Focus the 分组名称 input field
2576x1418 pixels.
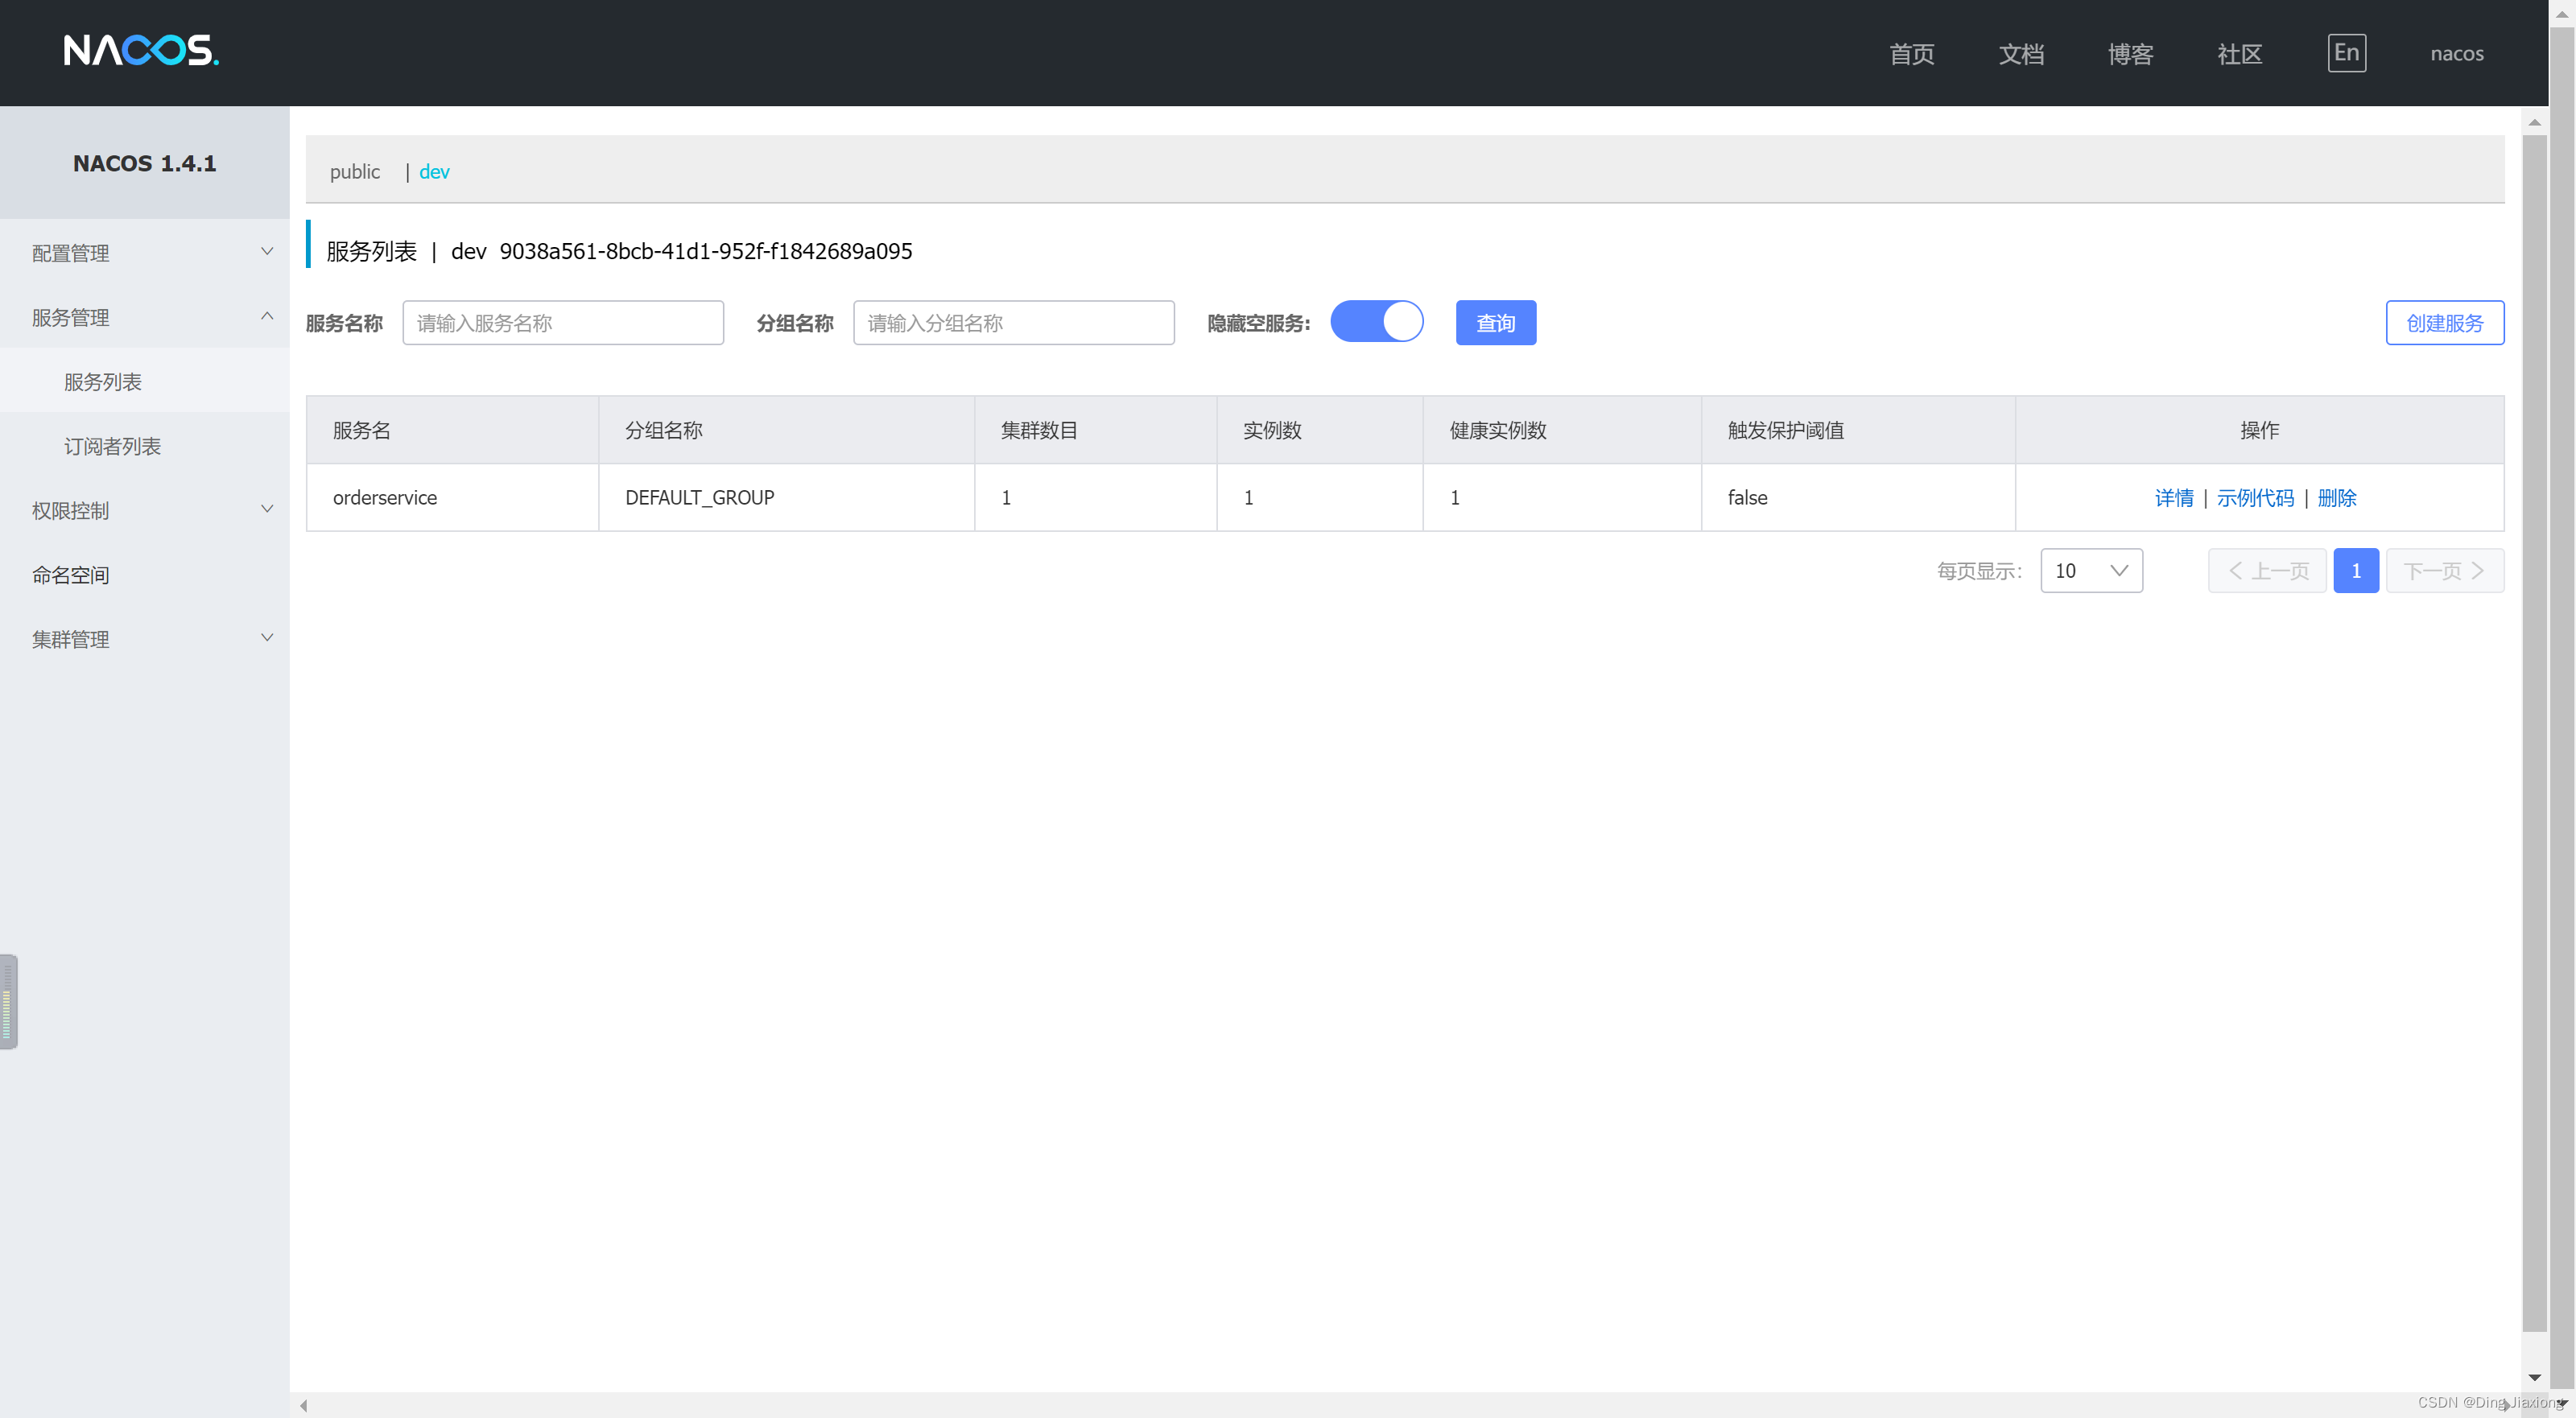point(1013,322)
